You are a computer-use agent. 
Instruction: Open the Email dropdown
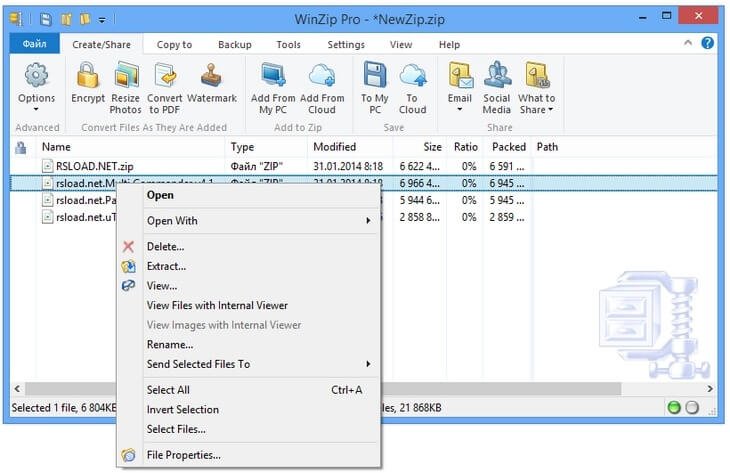coord(460,109)
